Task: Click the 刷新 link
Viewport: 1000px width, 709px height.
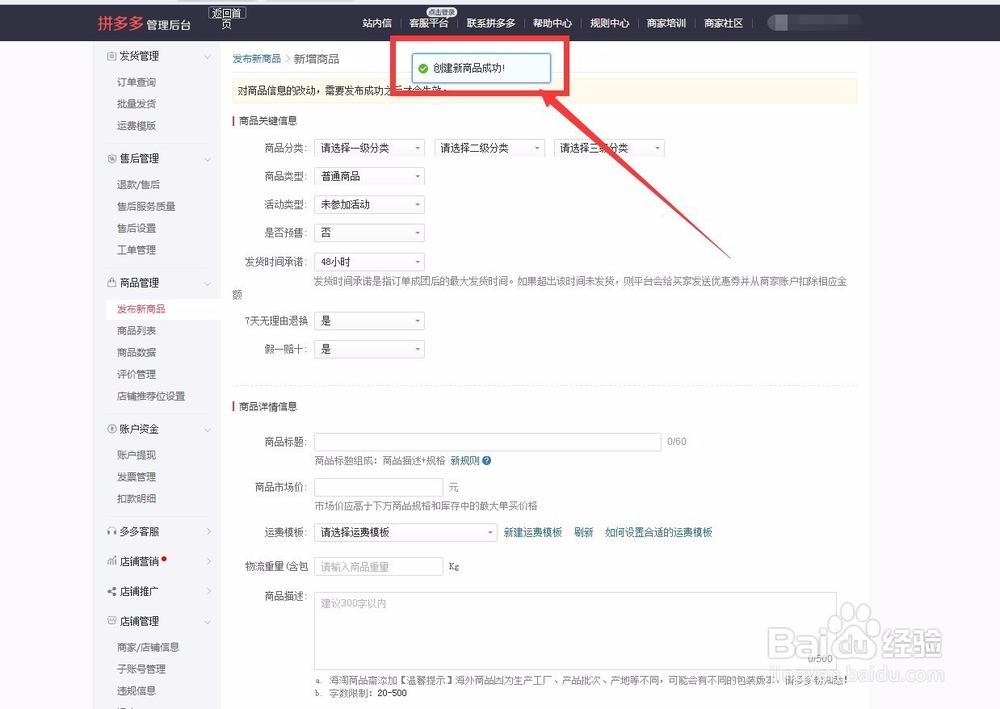Action: pos(583,532)
